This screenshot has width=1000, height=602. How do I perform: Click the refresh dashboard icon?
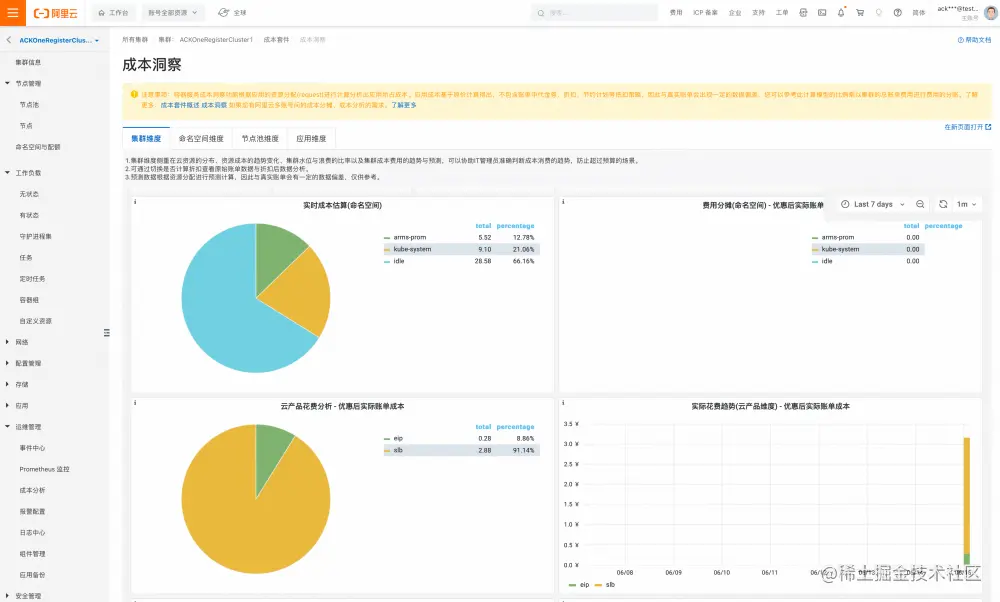pyautogui.click(x=943, y=205)
